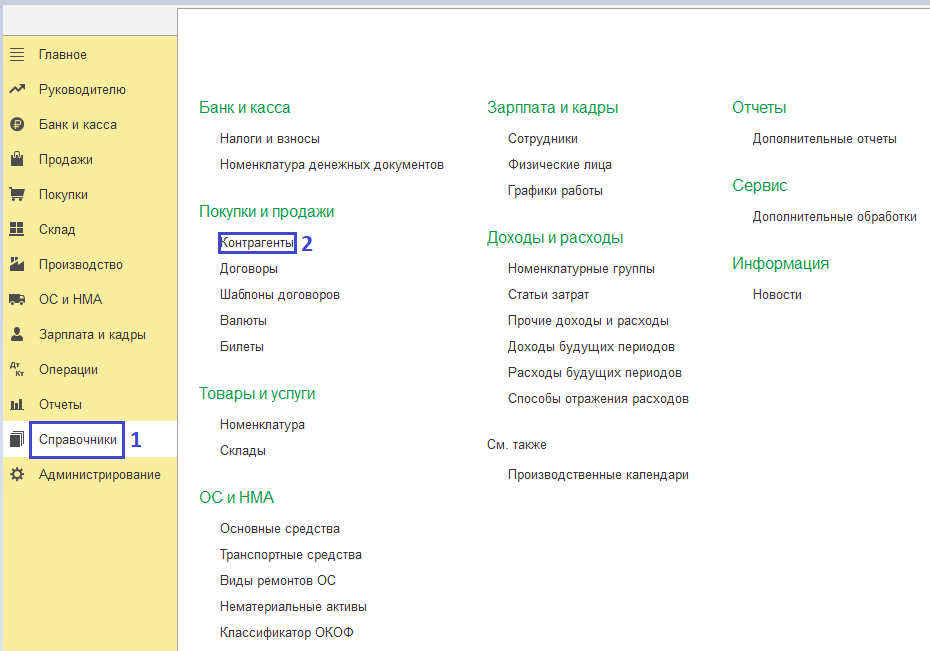The height and width of the screenshot is (651, 930).
Task: Click the warehouse grid icon for Склад
Action: click(17, 230)
